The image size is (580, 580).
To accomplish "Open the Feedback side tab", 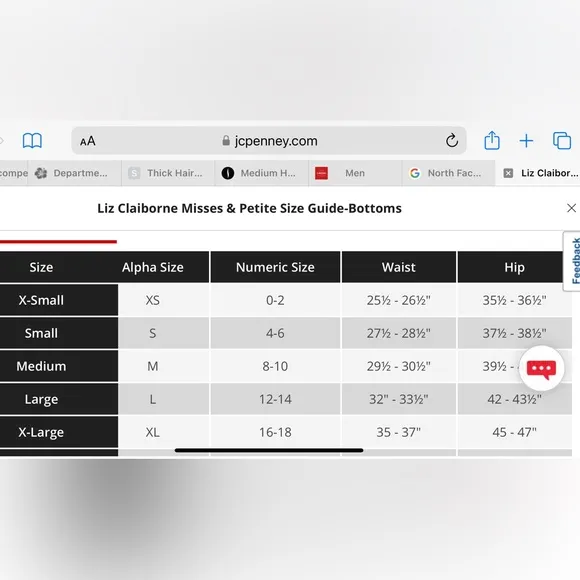I will (574, 261).
